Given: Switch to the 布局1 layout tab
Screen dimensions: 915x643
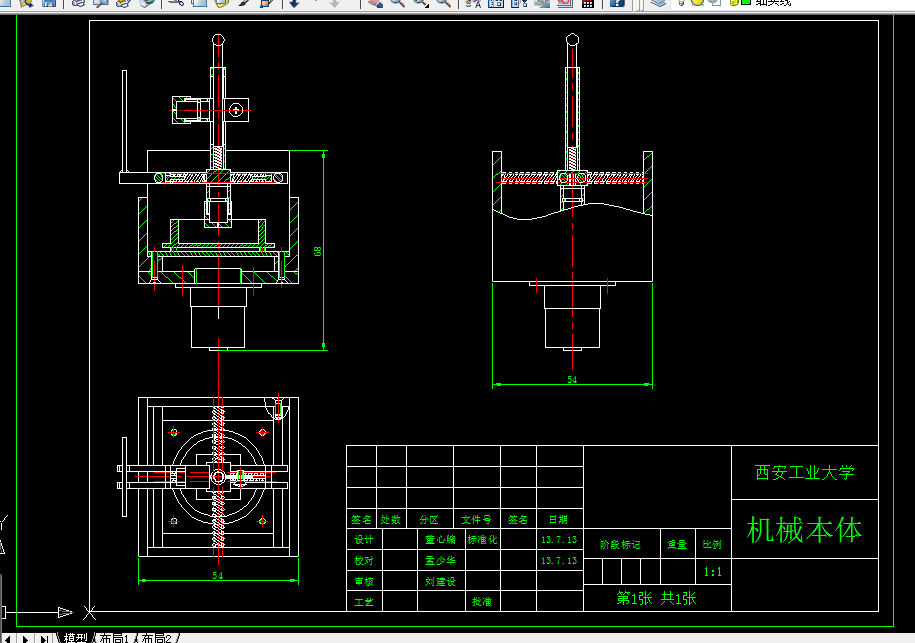Looking at the screenshot, I should click(x=113, y=638).
